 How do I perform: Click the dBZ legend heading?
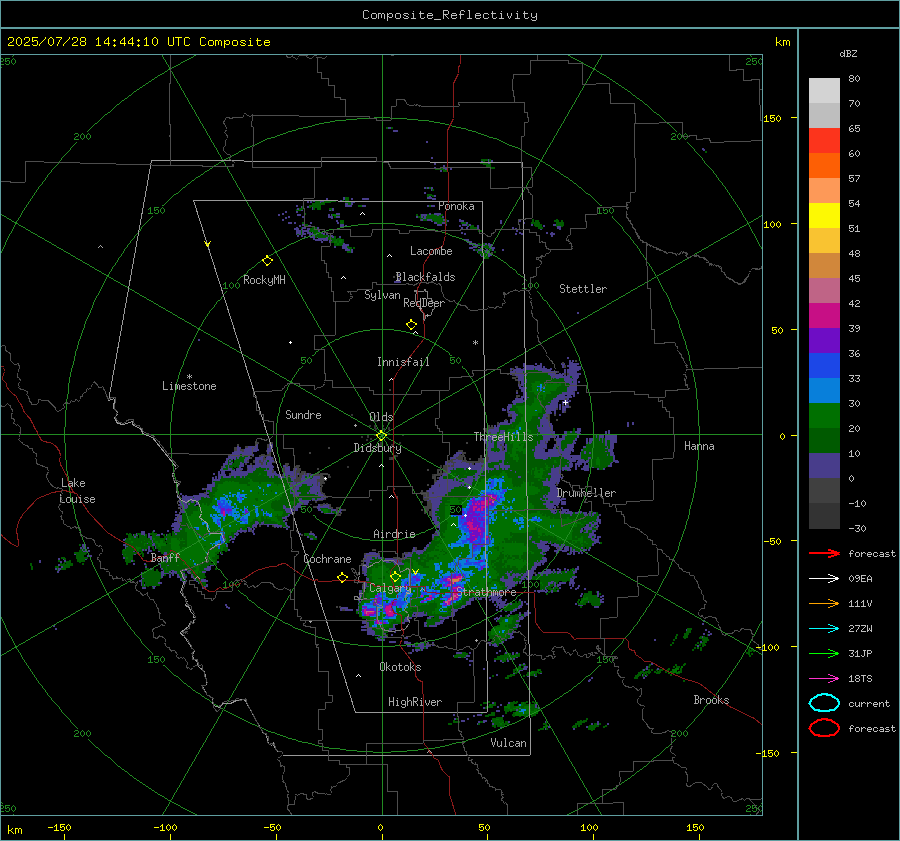(x=848, y=53)
